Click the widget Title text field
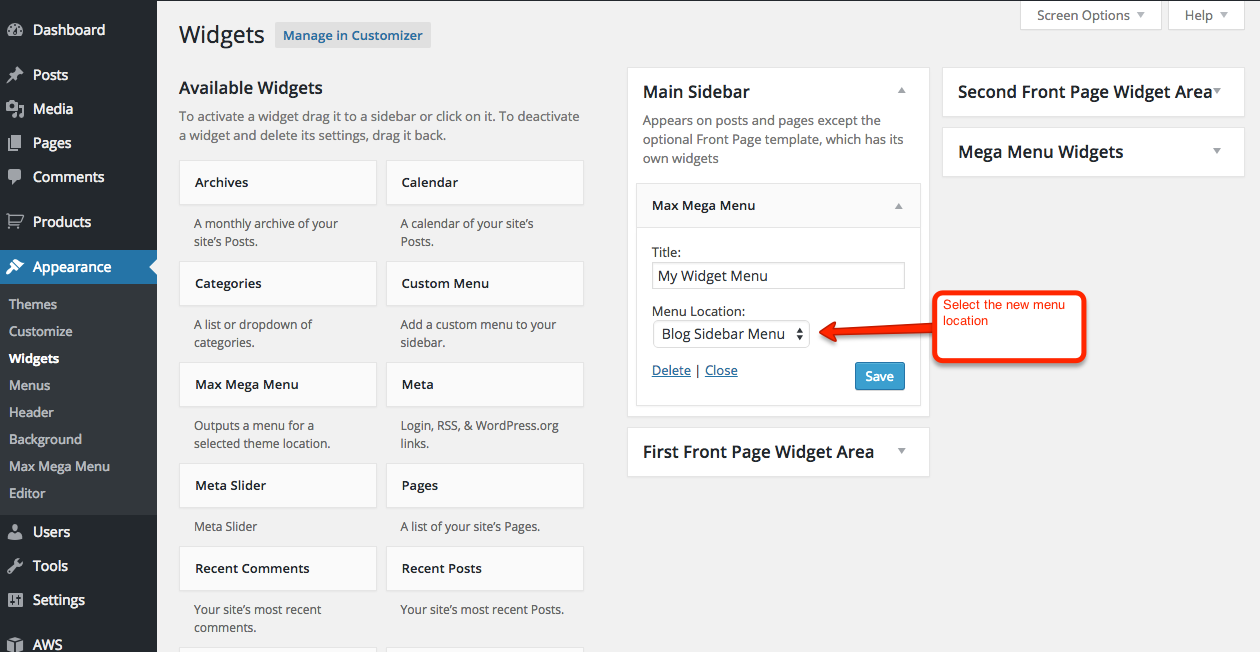The height and width of the screenshot is (652, 1260). 778,276
